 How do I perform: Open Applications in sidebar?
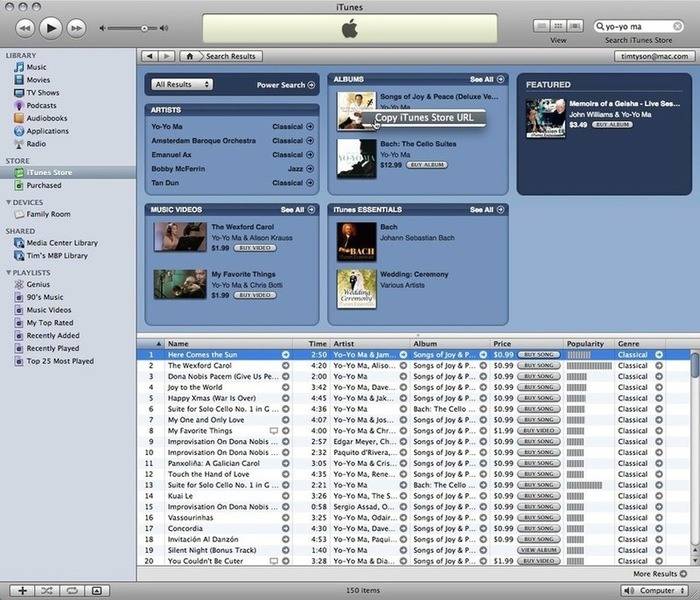(x=47, y=131)
